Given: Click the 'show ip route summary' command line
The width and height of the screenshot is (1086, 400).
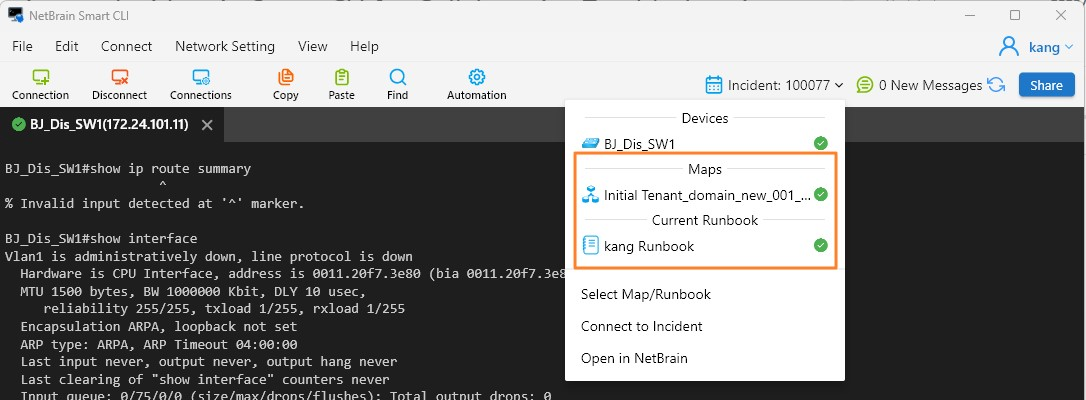Looking at the screenshot, I should (x=128, y=168).
